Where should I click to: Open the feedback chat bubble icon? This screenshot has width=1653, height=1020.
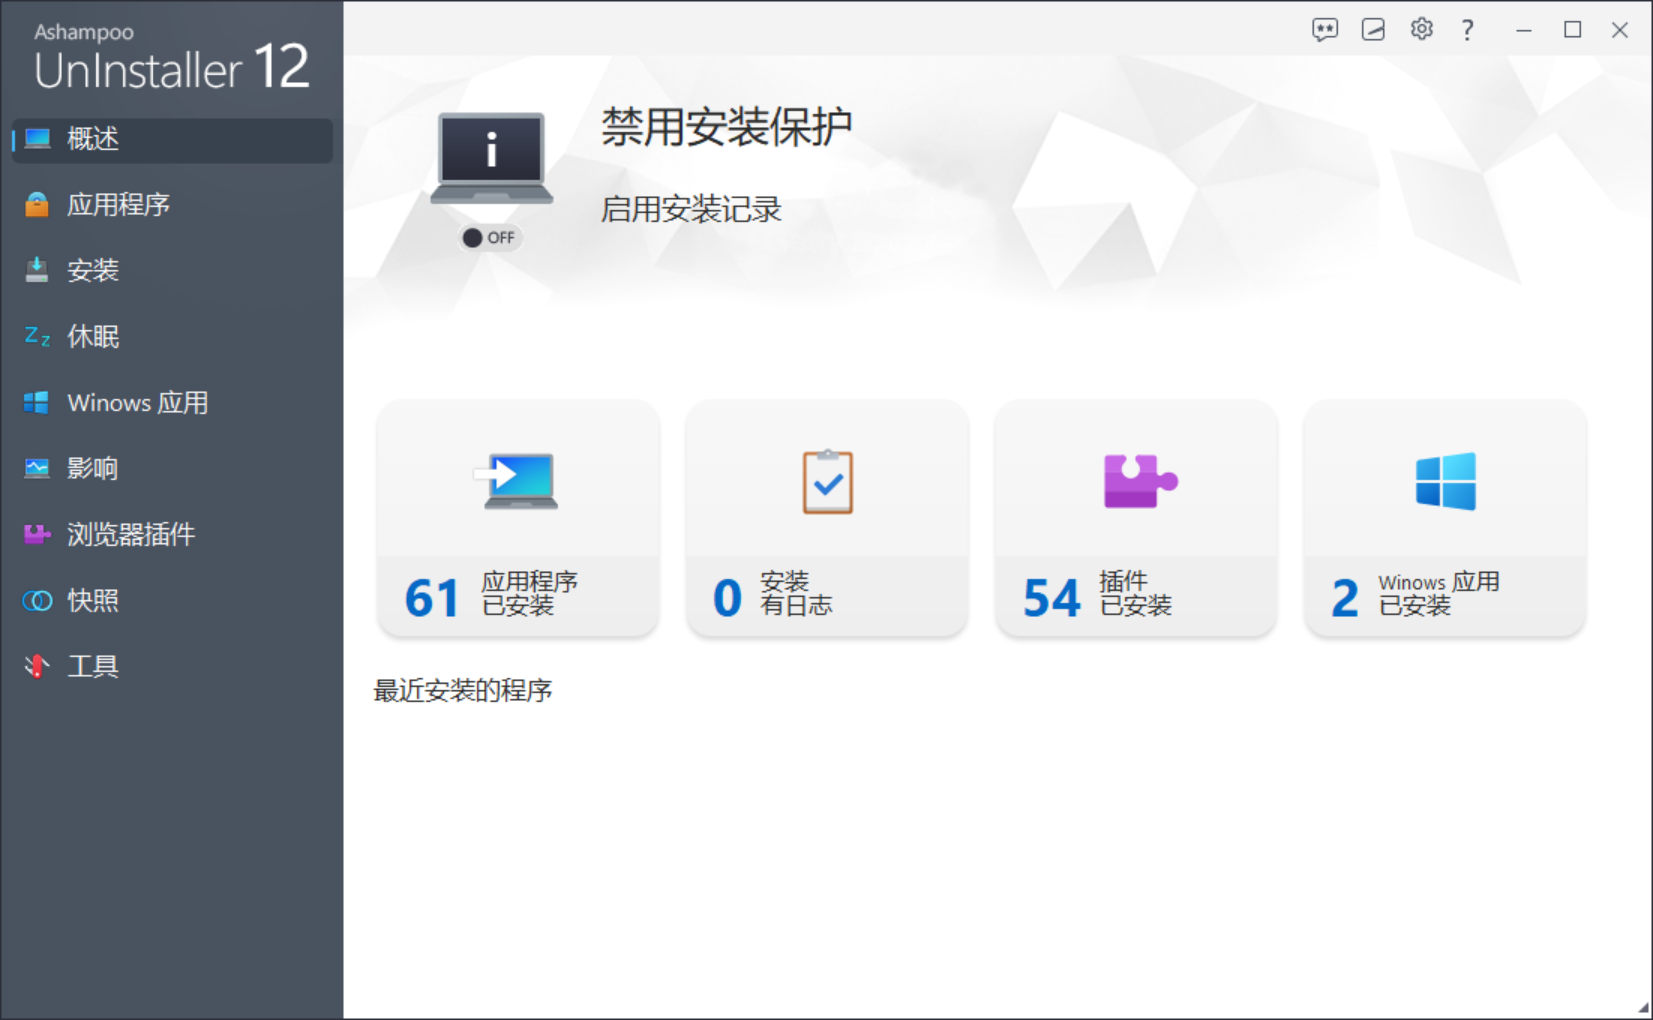coord(1325,30)
